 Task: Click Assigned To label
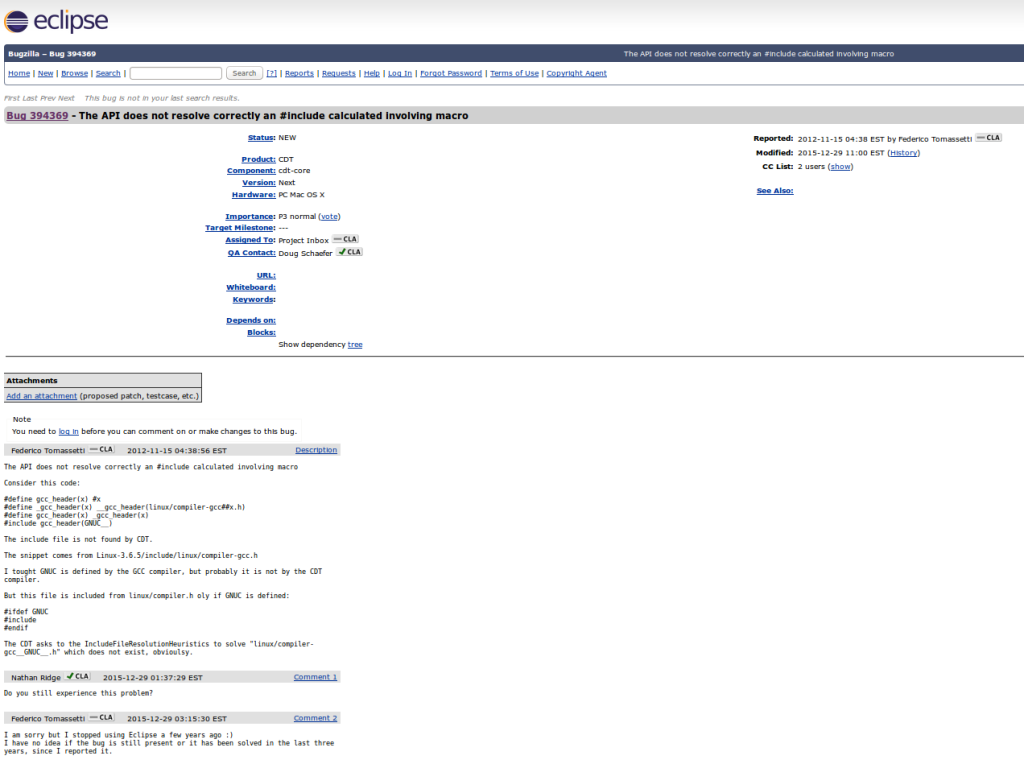click(x=250, y=240)
